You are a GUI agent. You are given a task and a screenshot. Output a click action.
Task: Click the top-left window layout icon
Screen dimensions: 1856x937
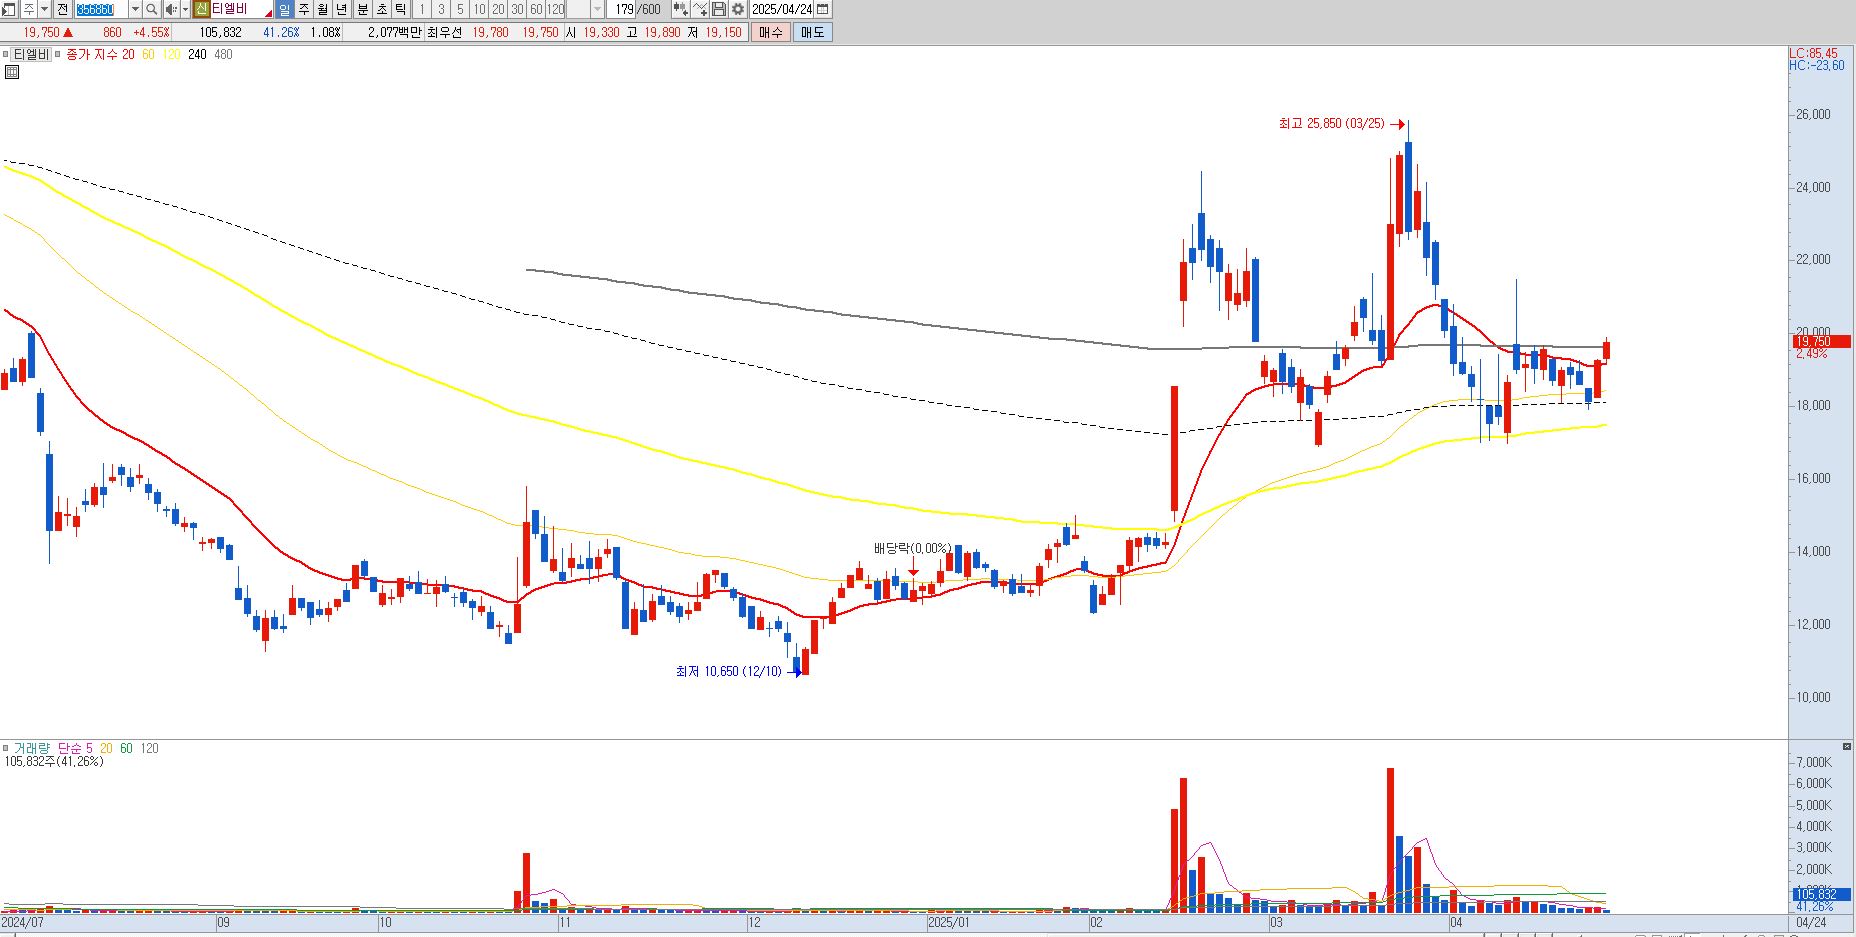pyautogui.click(x=9, y=9)
